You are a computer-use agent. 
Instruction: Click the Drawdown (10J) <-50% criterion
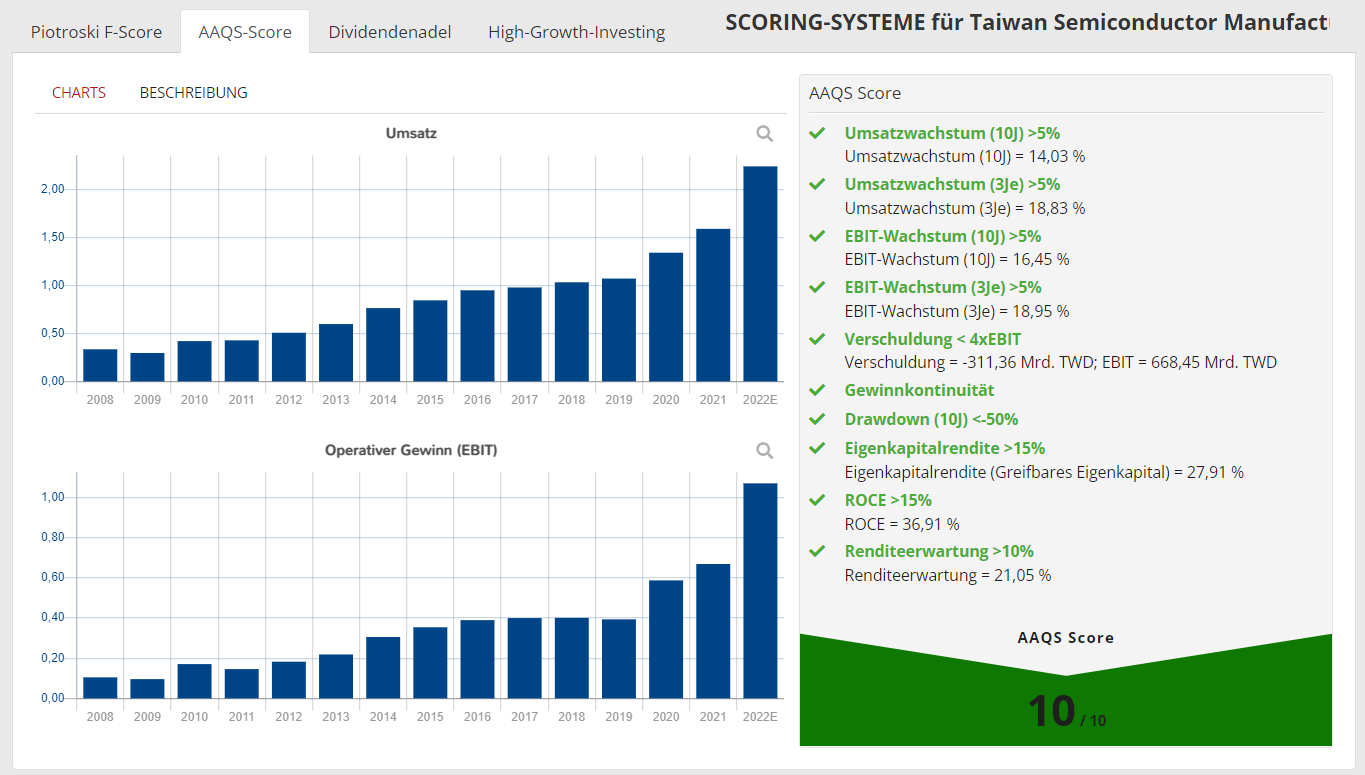pos(931,419)
